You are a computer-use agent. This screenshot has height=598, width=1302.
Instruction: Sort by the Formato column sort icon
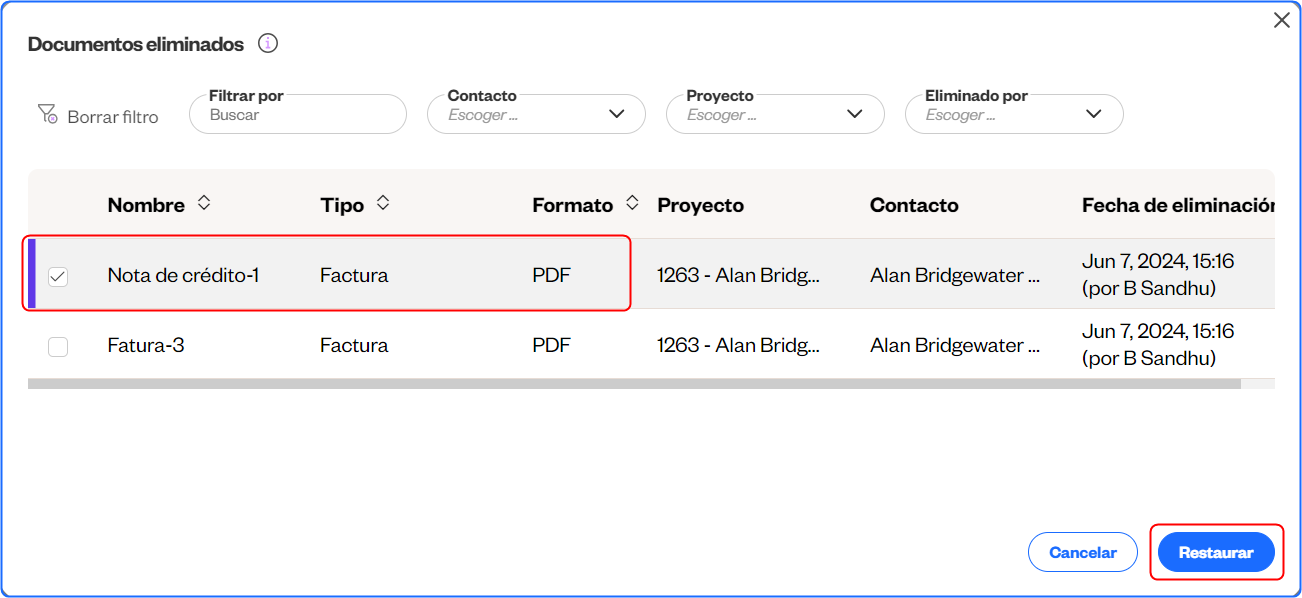point(632,203)
